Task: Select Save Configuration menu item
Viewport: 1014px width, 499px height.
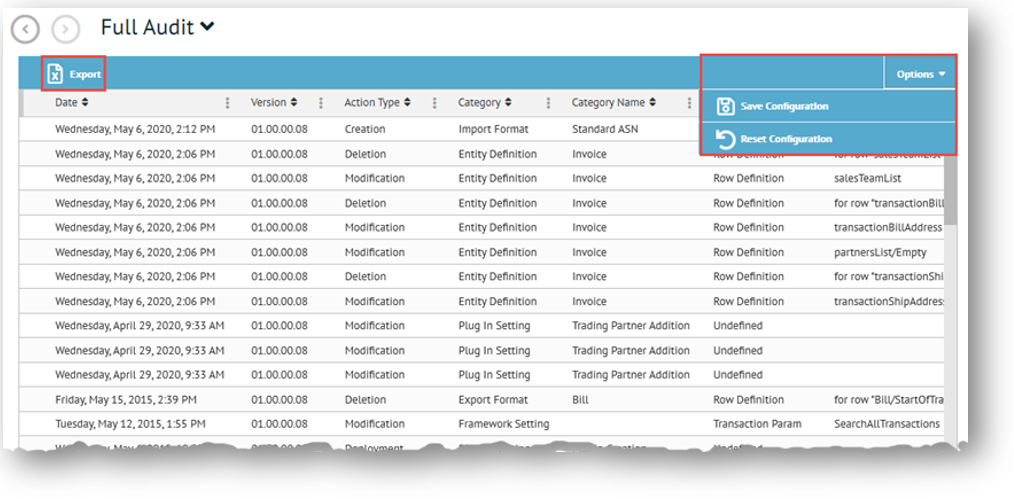Action: pos(784,106)
